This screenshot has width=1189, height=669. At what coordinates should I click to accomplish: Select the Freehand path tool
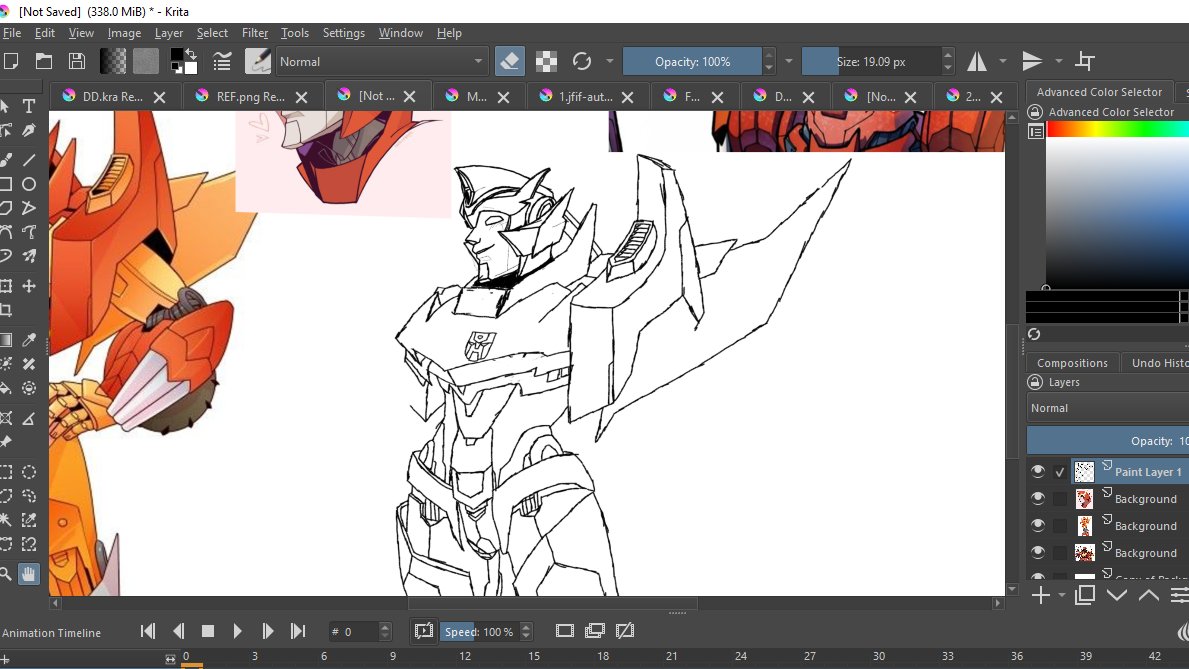29,232
